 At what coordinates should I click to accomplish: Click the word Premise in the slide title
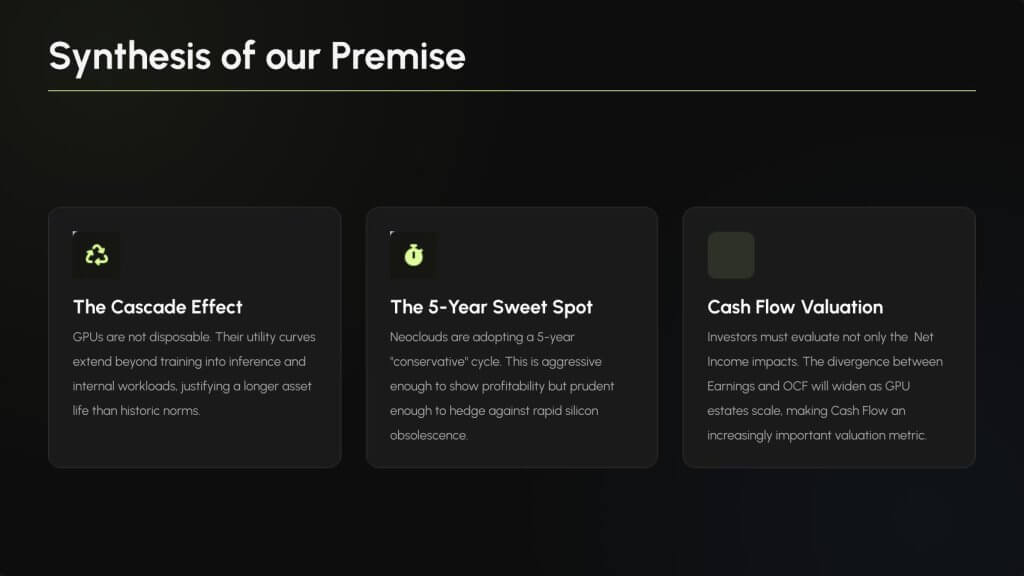click(x=398, y=56)
